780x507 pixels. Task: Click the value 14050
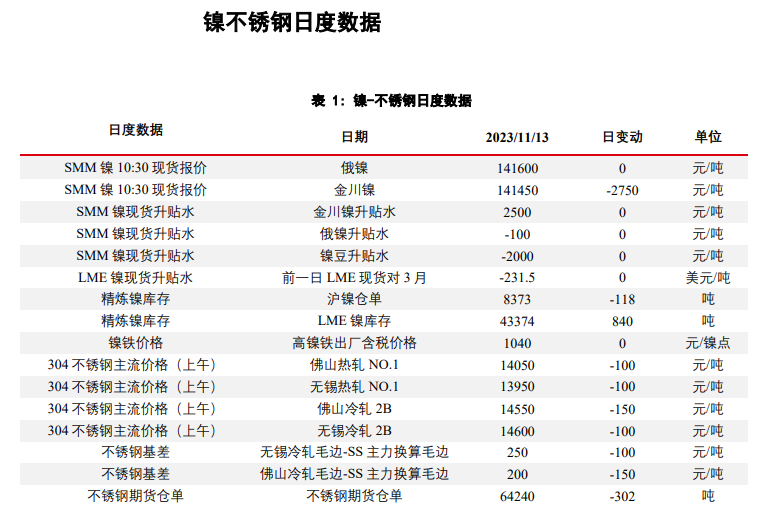pyautogui.click(x=517, y=365)
